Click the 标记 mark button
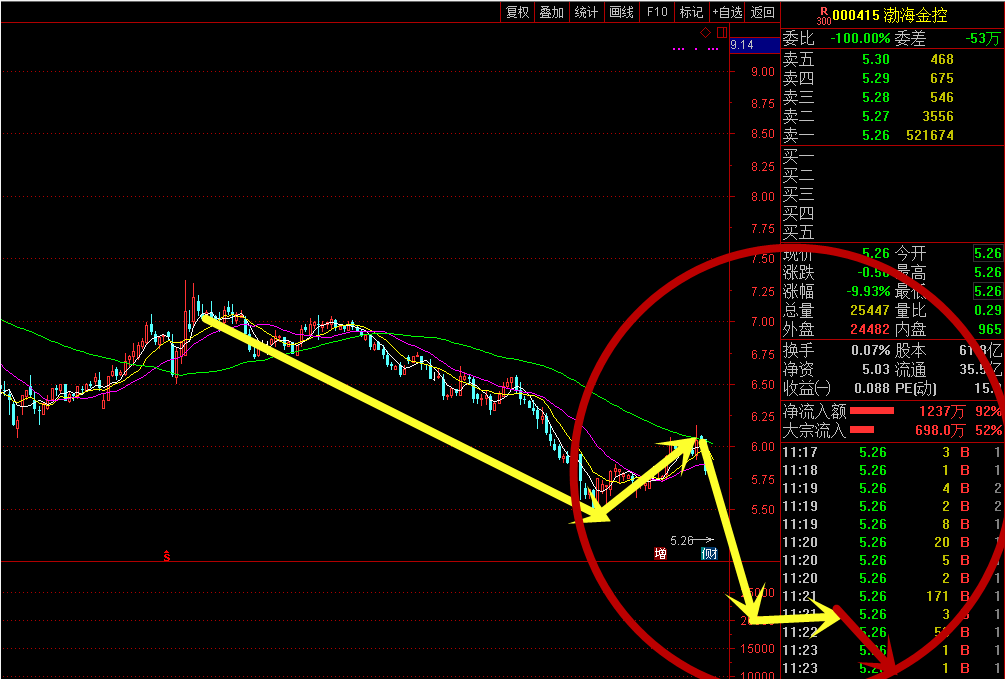 pos(691,12)
